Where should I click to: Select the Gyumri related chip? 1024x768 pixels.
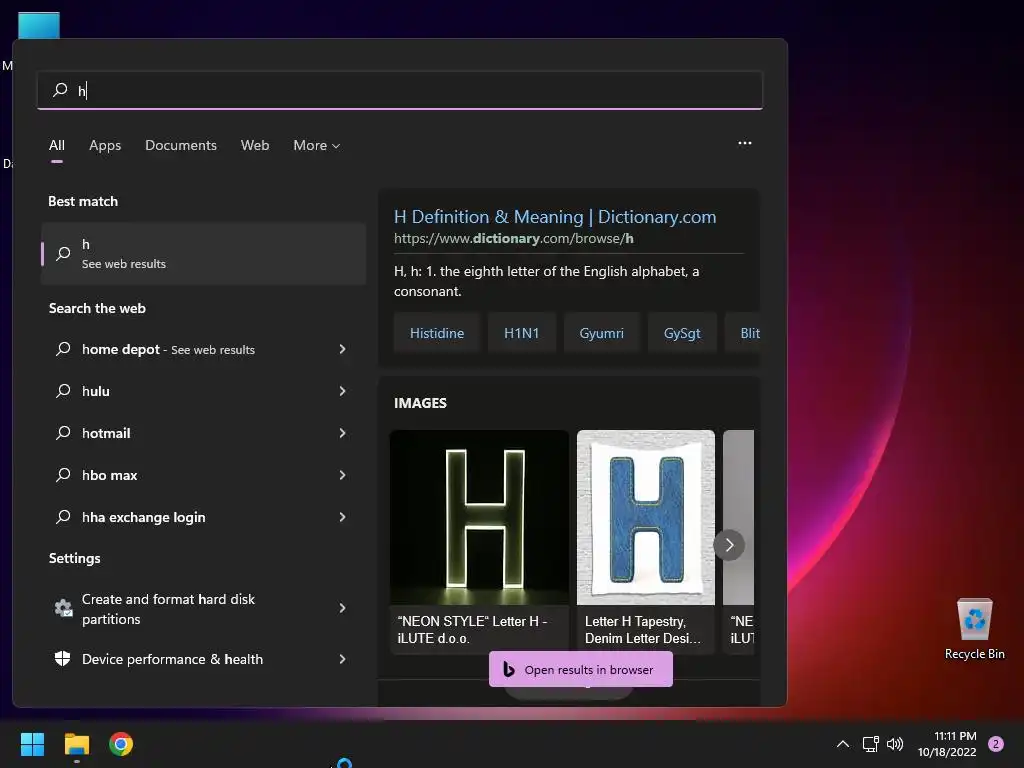(x=601, y=333)
